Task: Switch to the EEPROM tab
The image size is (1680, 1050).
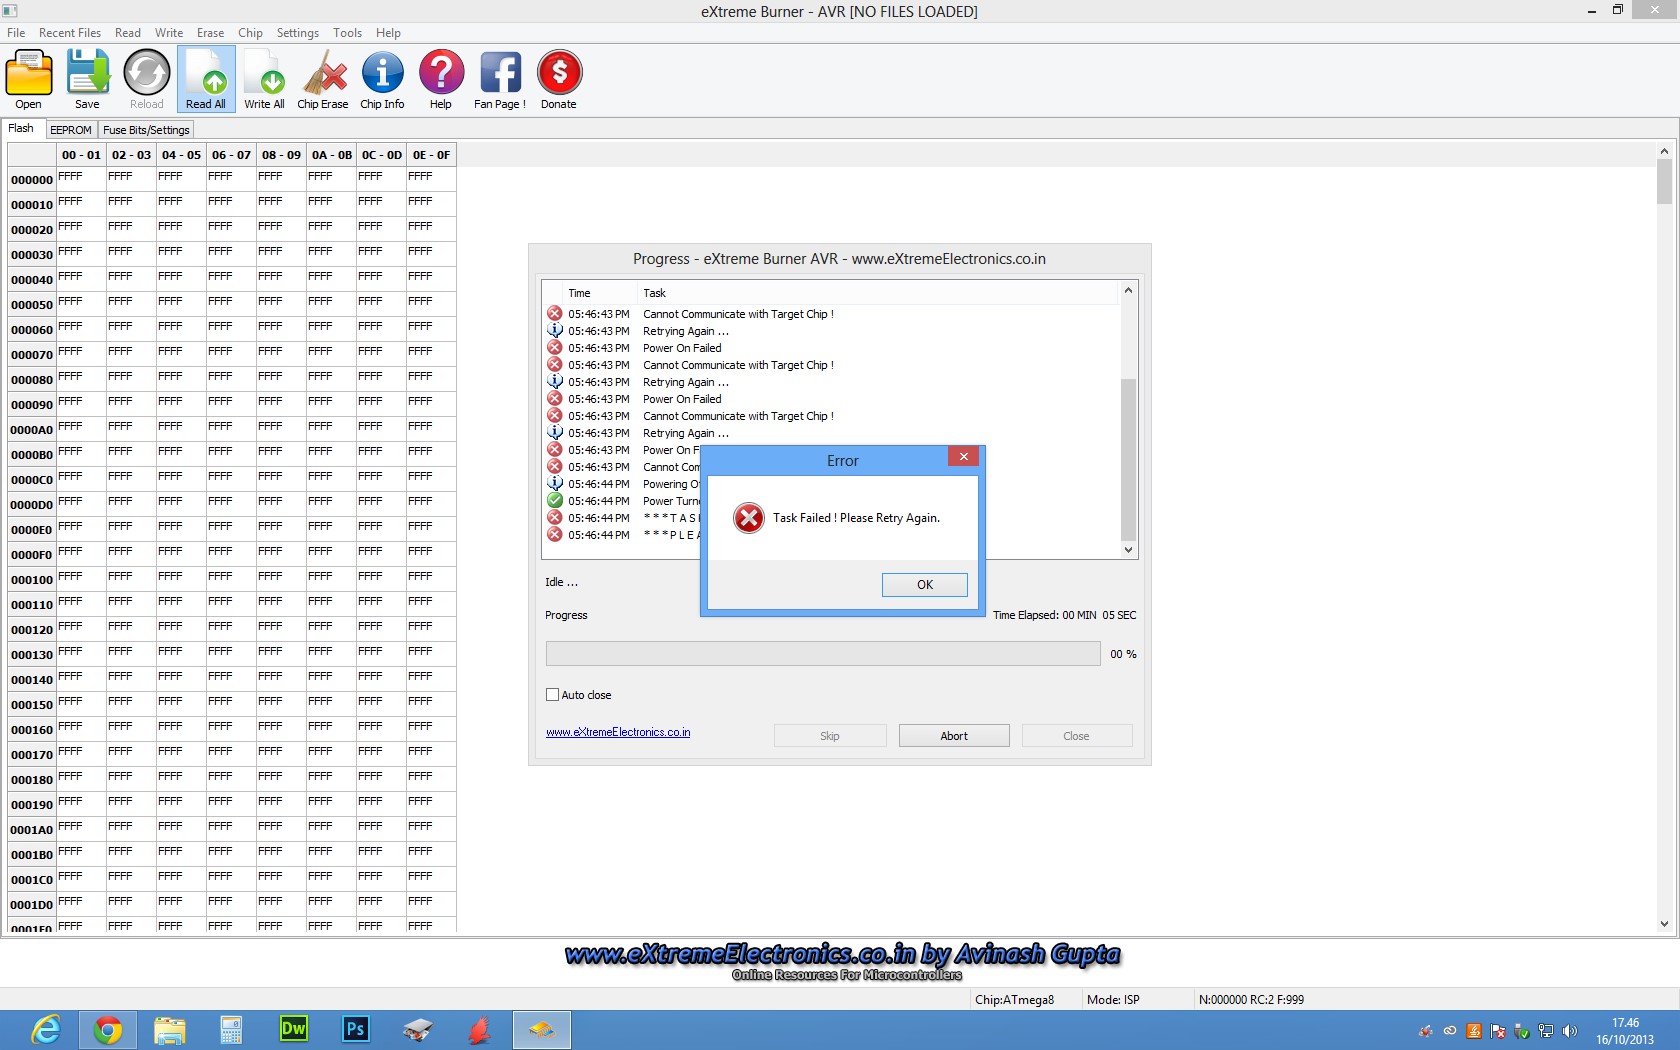Action: [71, 130]
